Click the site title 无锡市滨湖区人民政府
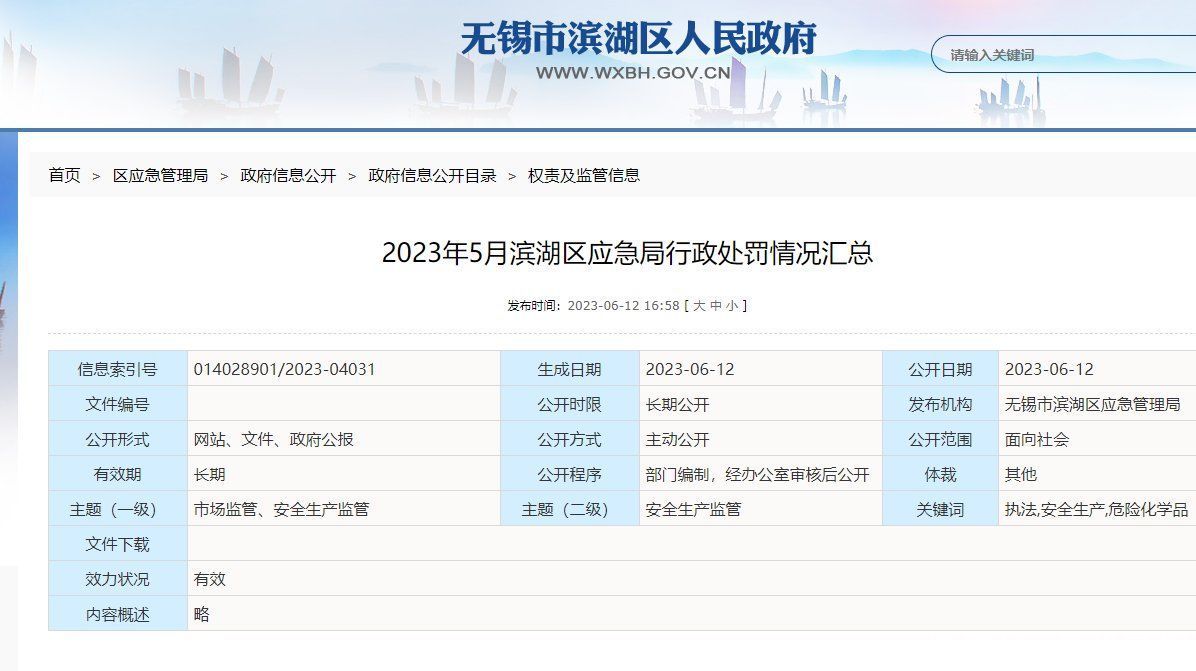The image size is (1196, 671). 638,38
